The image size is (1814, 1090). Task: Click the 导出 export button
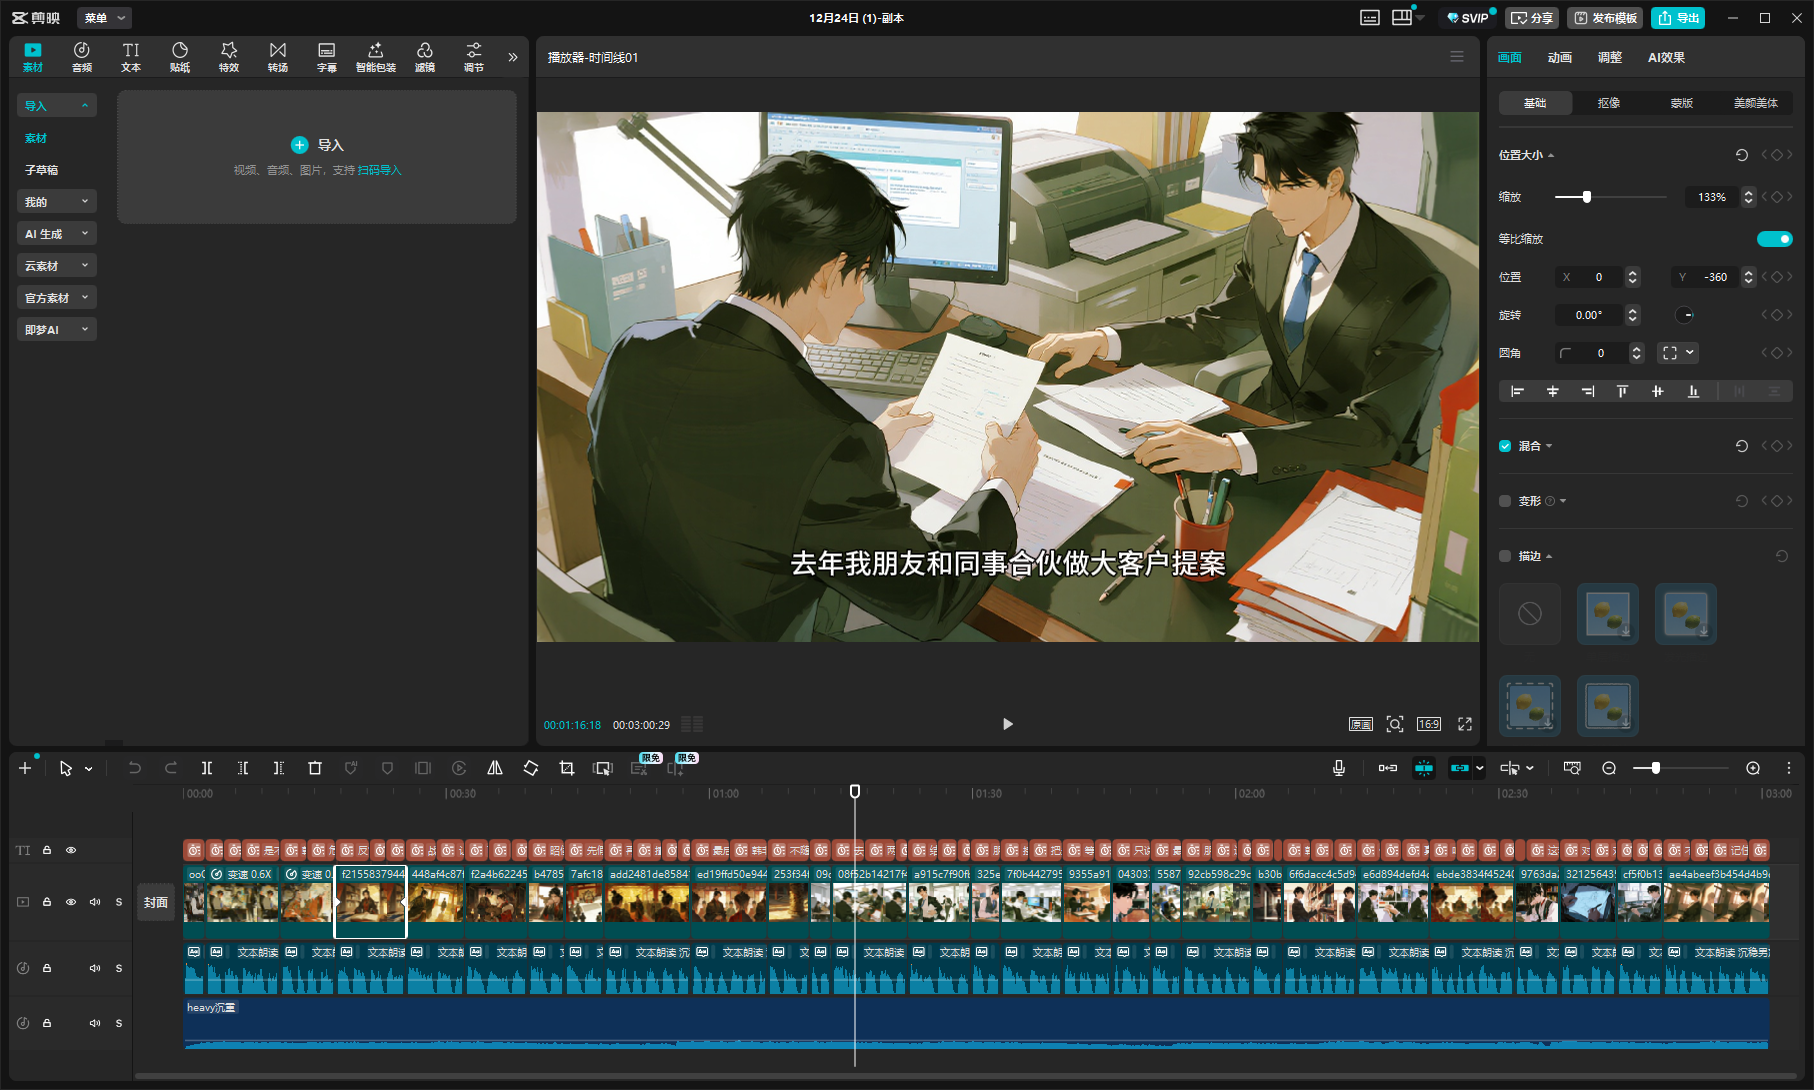tap(1678, 18)
